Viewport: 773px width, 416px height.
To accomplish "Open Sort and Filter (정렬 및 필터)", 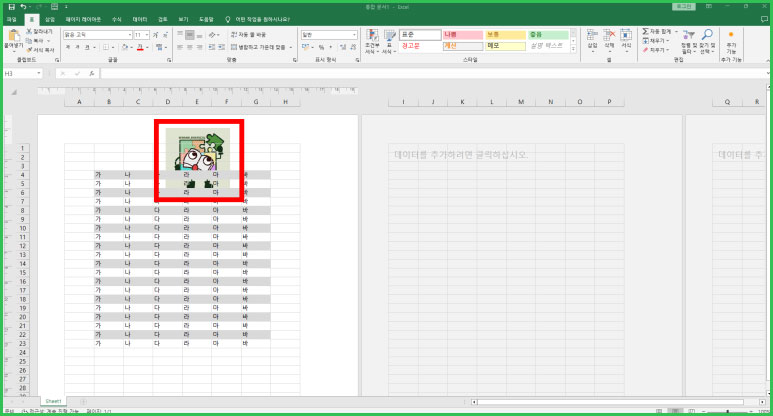I will coord(688,41).
